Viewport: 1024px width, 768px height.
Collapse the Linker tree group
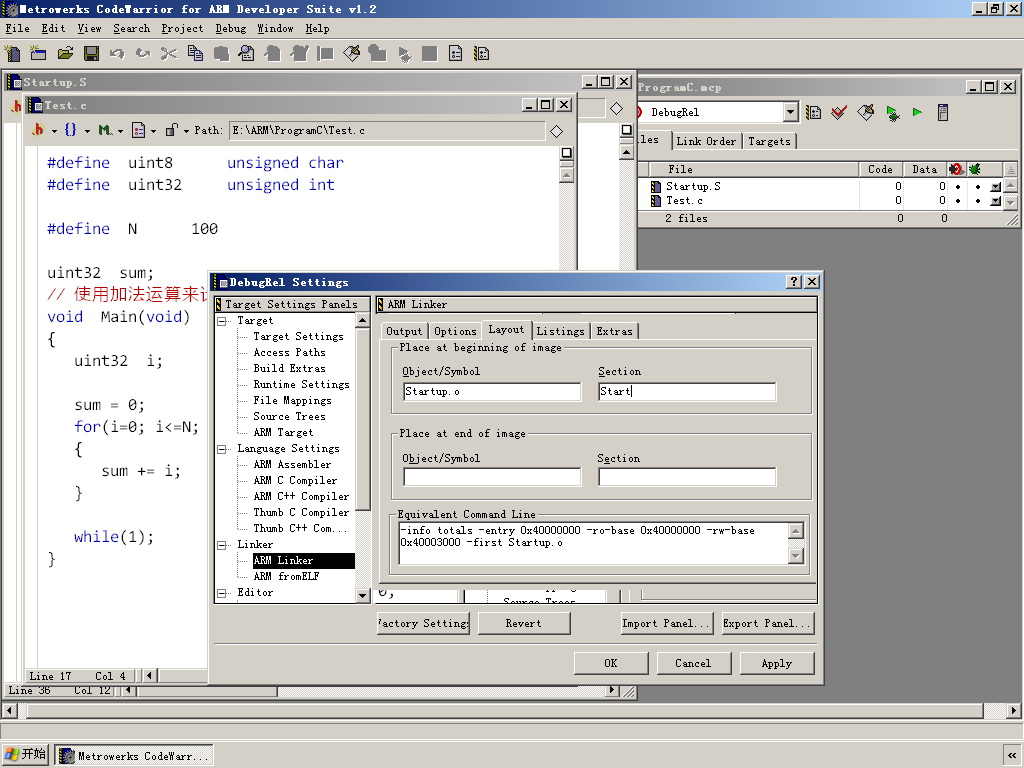coord(222,545)
